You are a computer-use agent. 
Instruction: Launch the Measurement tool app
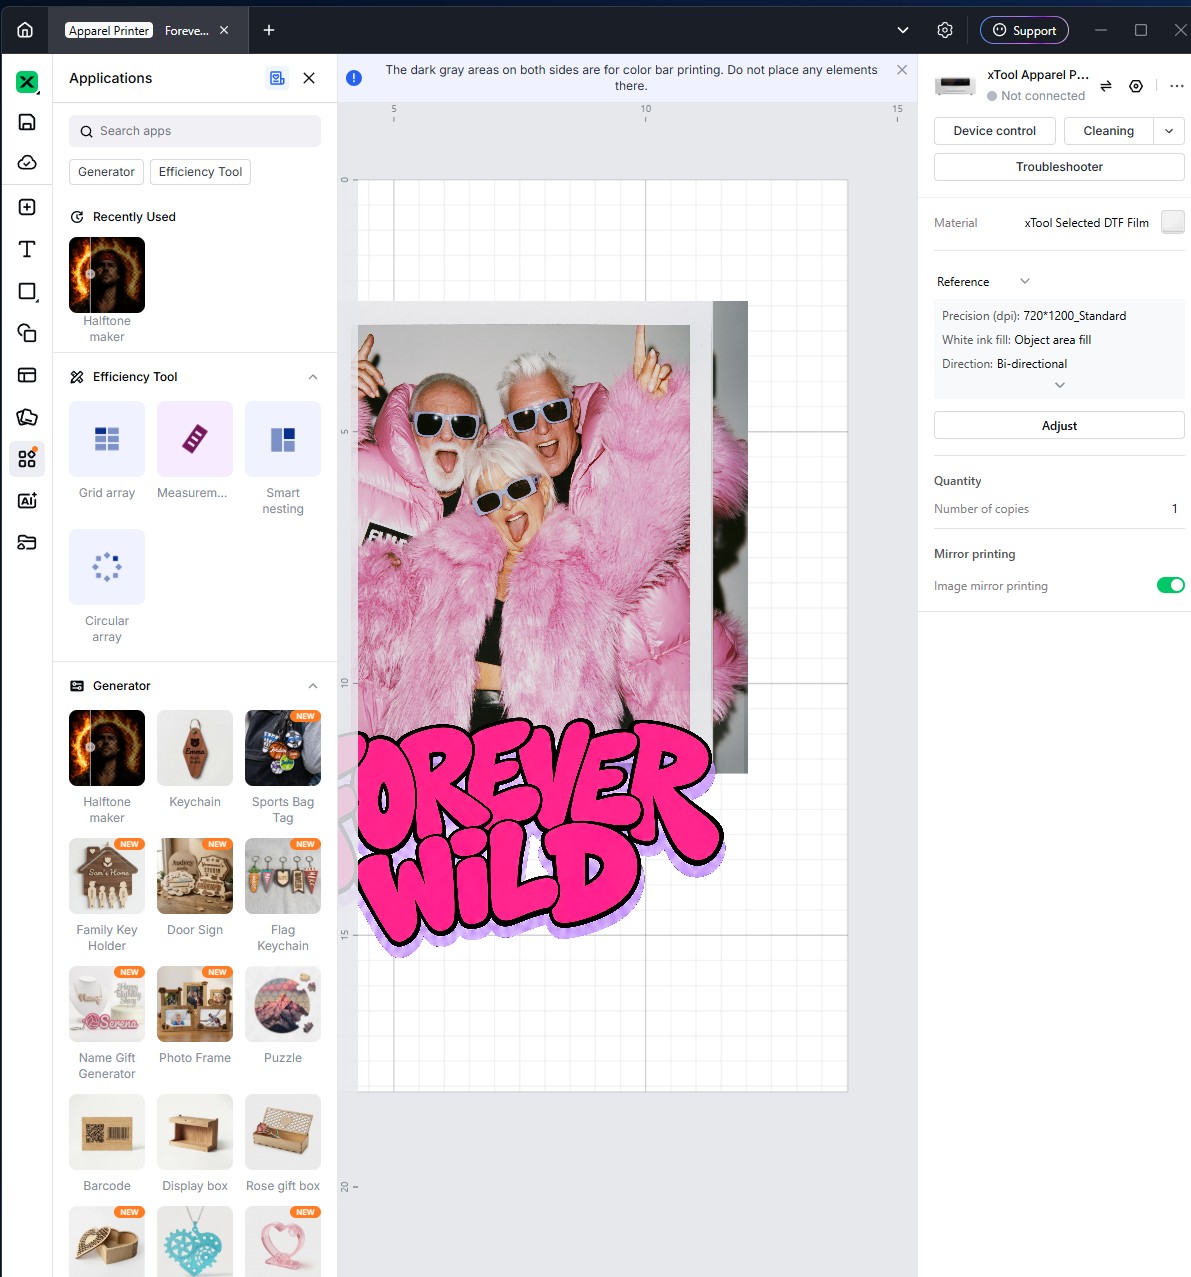[x=195, y=439]
